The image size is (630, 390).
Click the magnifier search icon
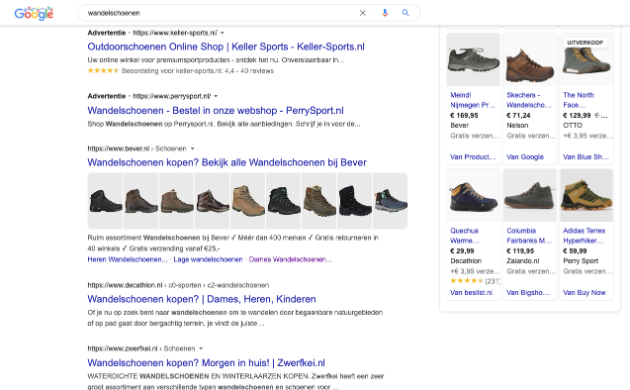(x=405, y=13)
